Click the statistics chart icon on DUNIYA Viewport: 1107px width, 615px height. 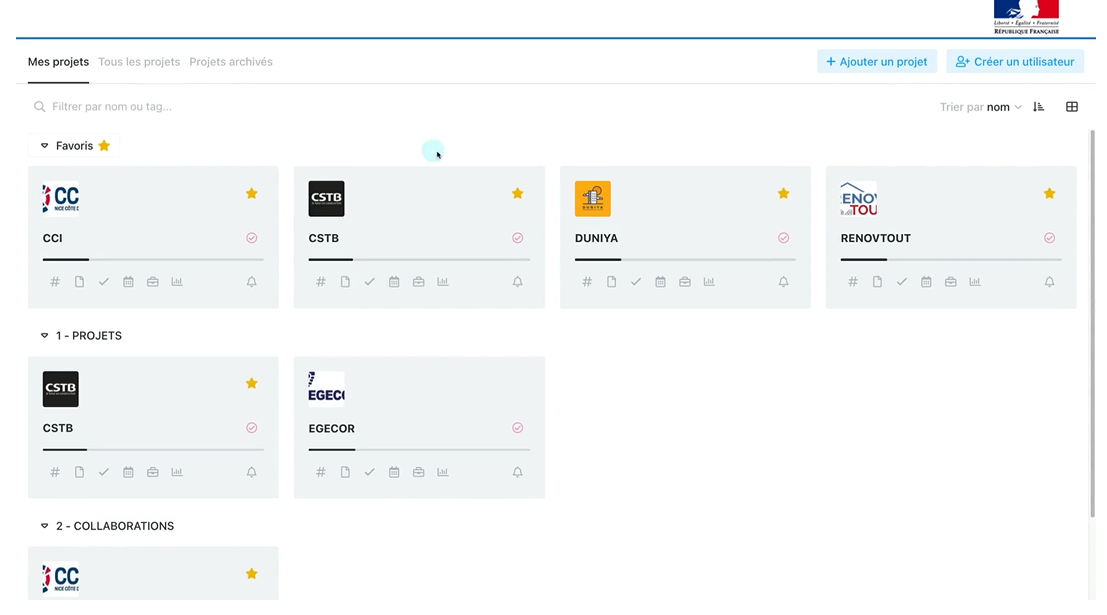pos(709,281)
